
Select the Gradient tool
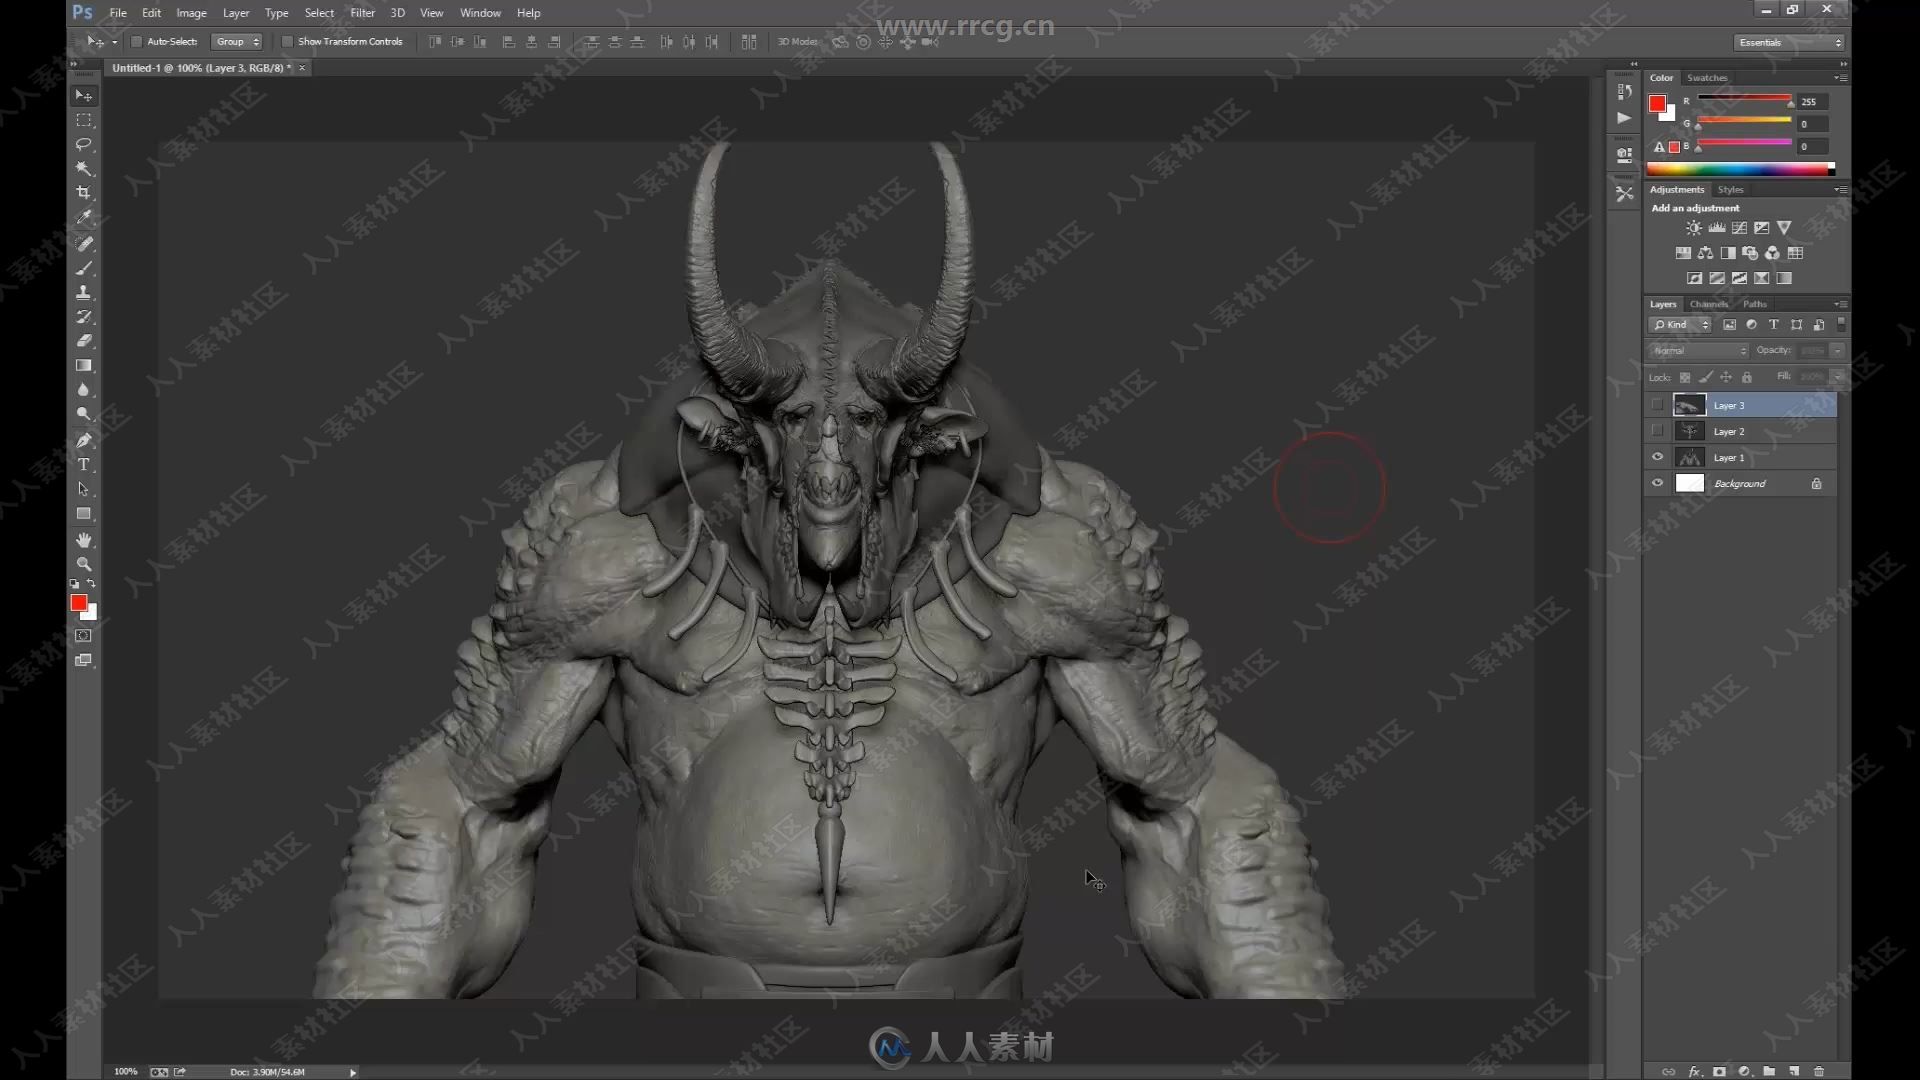(x=84, y=366)
